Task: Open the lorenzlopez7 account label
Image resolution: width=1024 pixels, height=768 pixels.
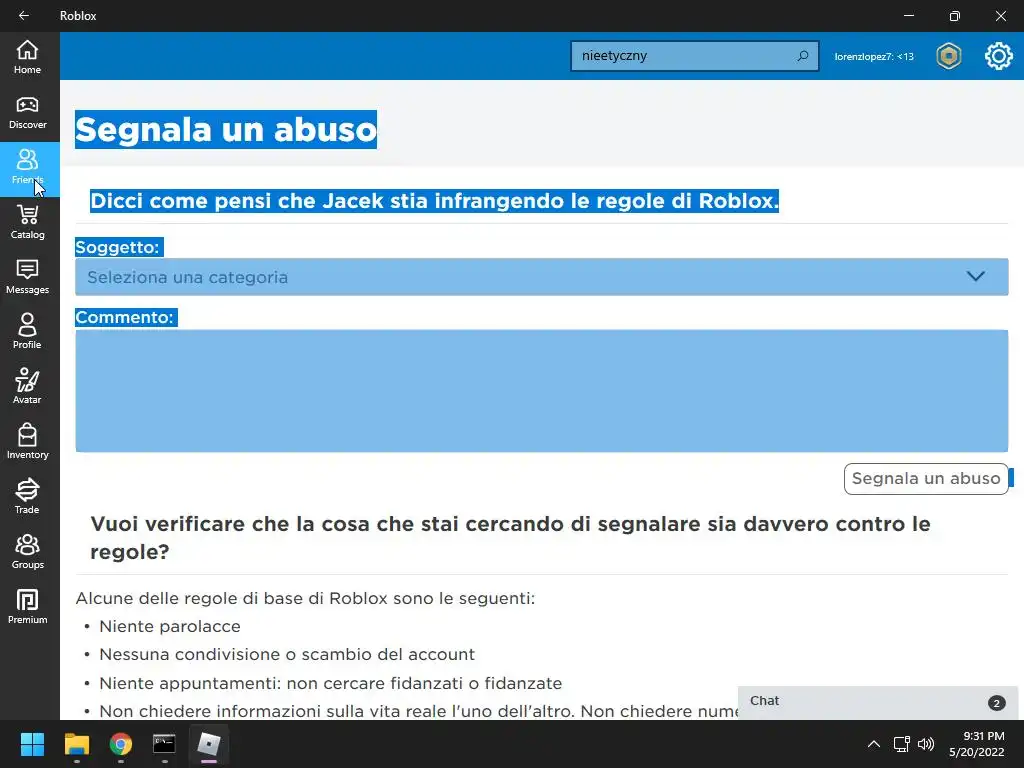Action: [x=874, y=57]
